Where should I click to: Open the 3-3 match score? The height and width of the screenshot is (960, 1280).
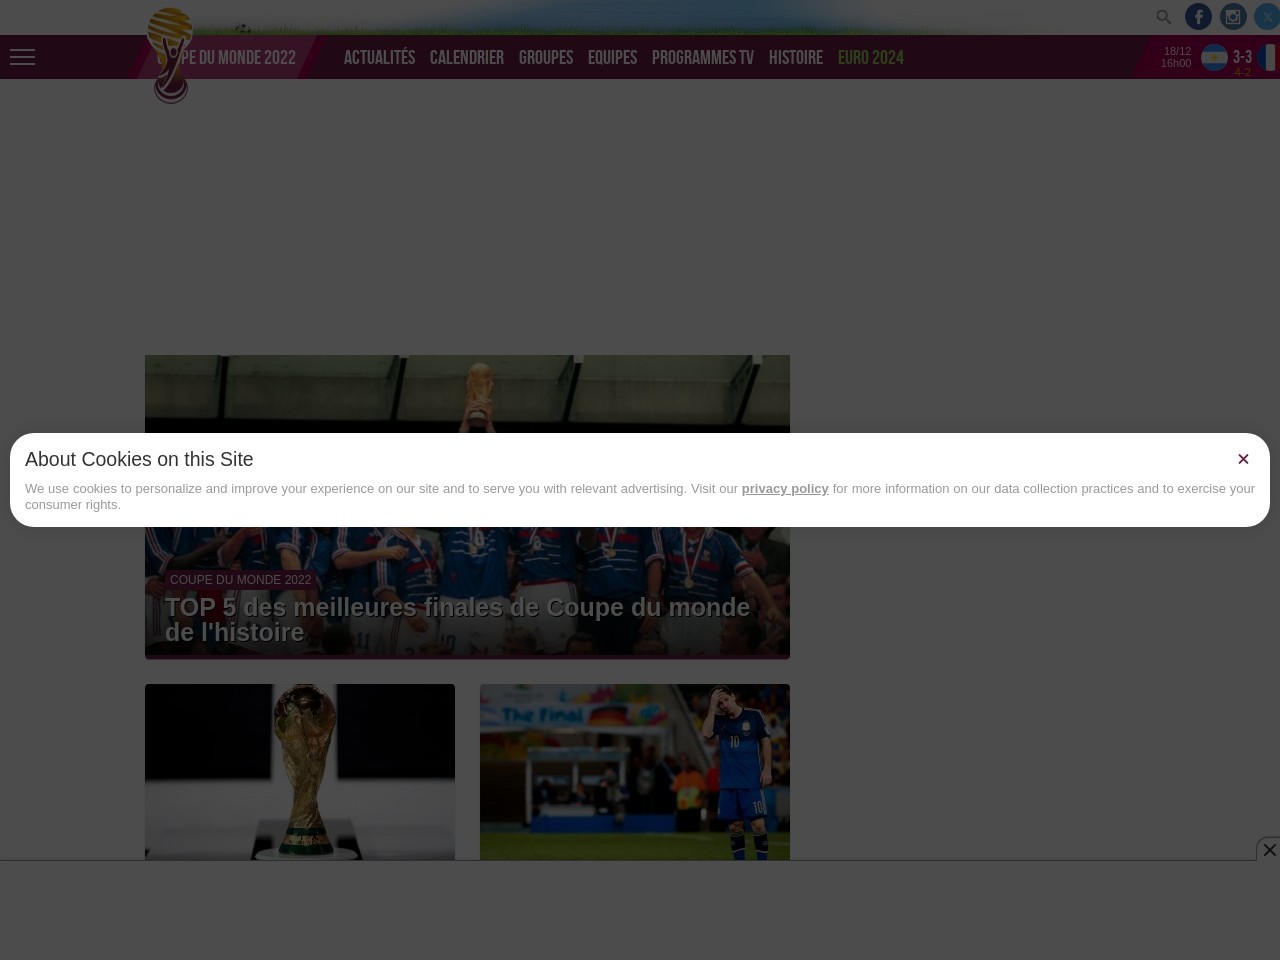click(x=1242, y=57)
